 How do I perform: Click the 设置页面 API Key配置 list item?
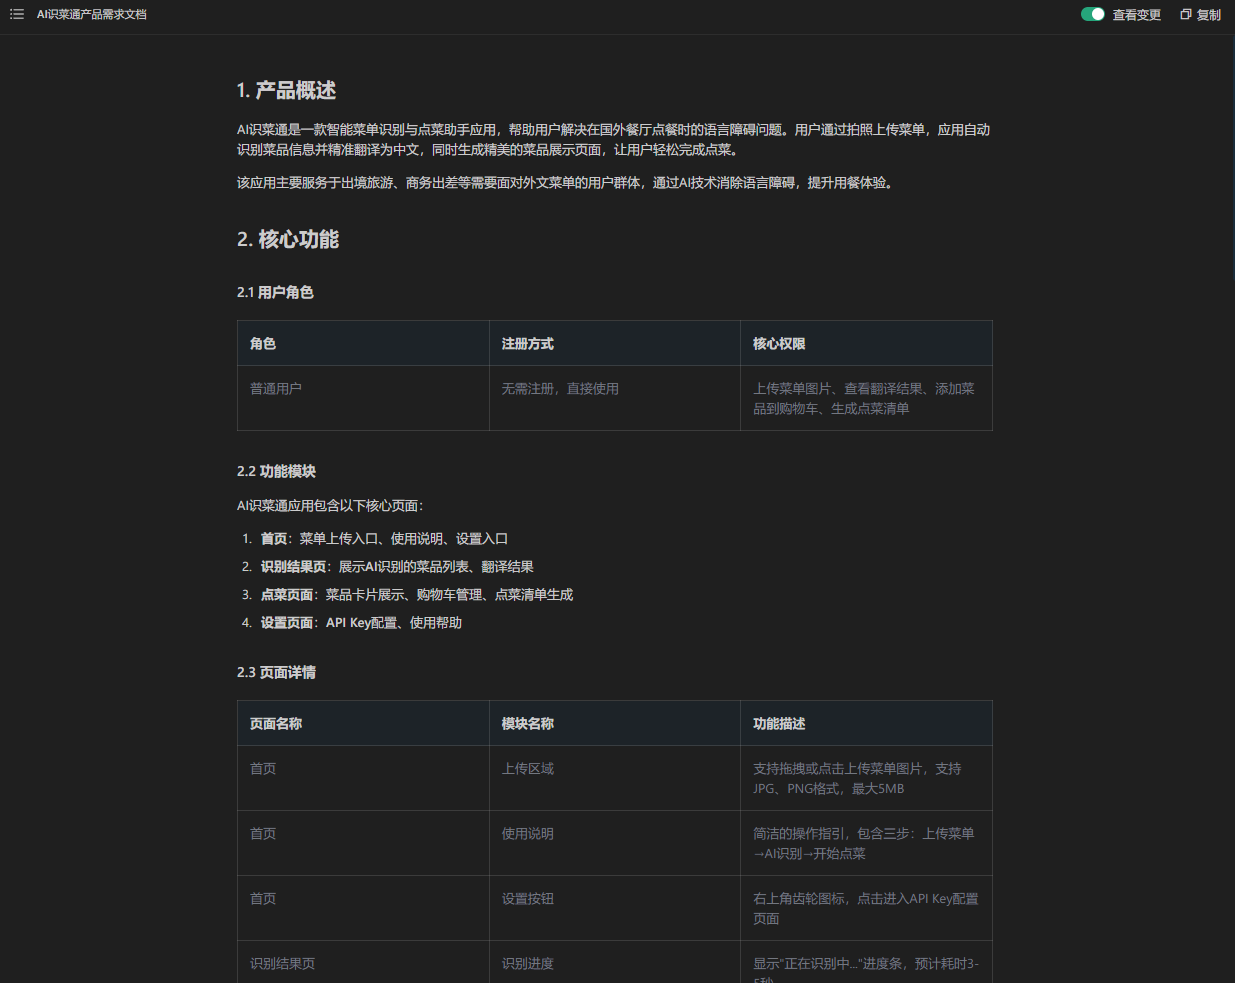coord(361,622)
